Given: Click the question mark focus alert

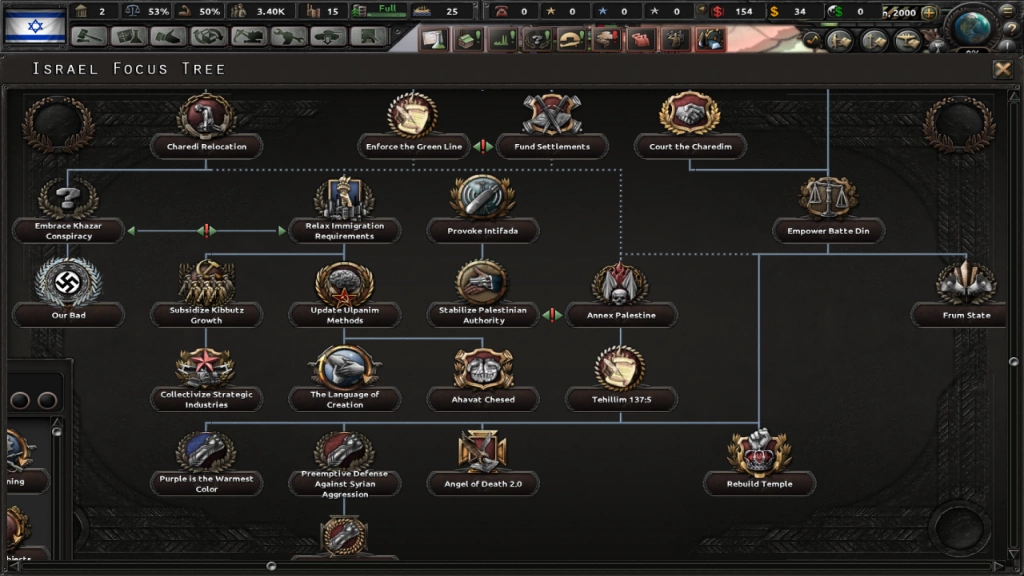Looking at the screenshot, I should click(538, 40).
